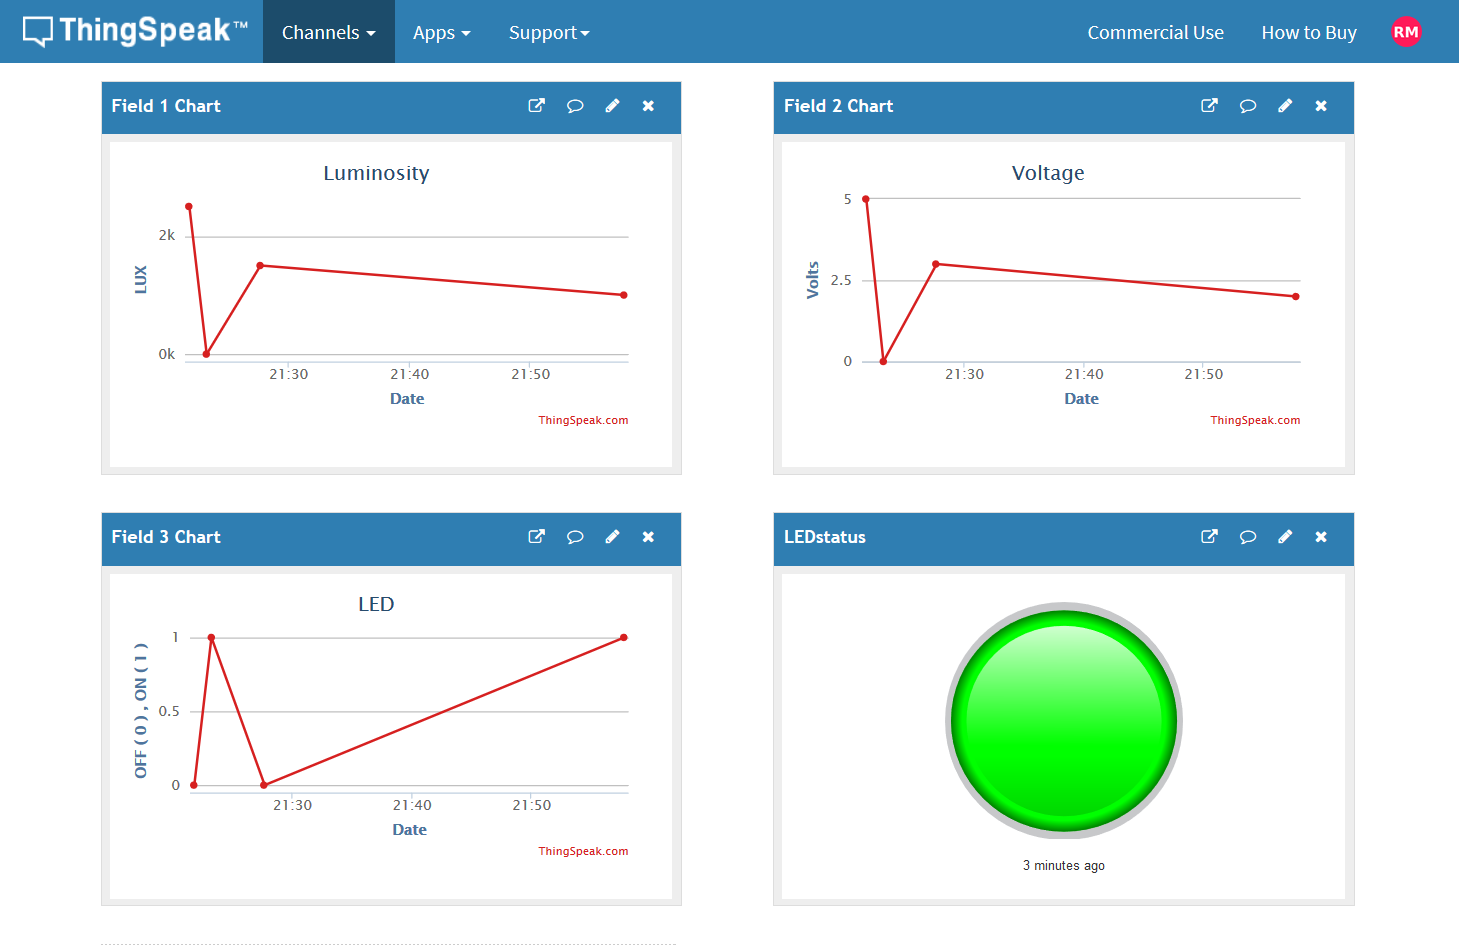
Task: Click the ThingSpeak logo
Action: (x=135, y=31)
